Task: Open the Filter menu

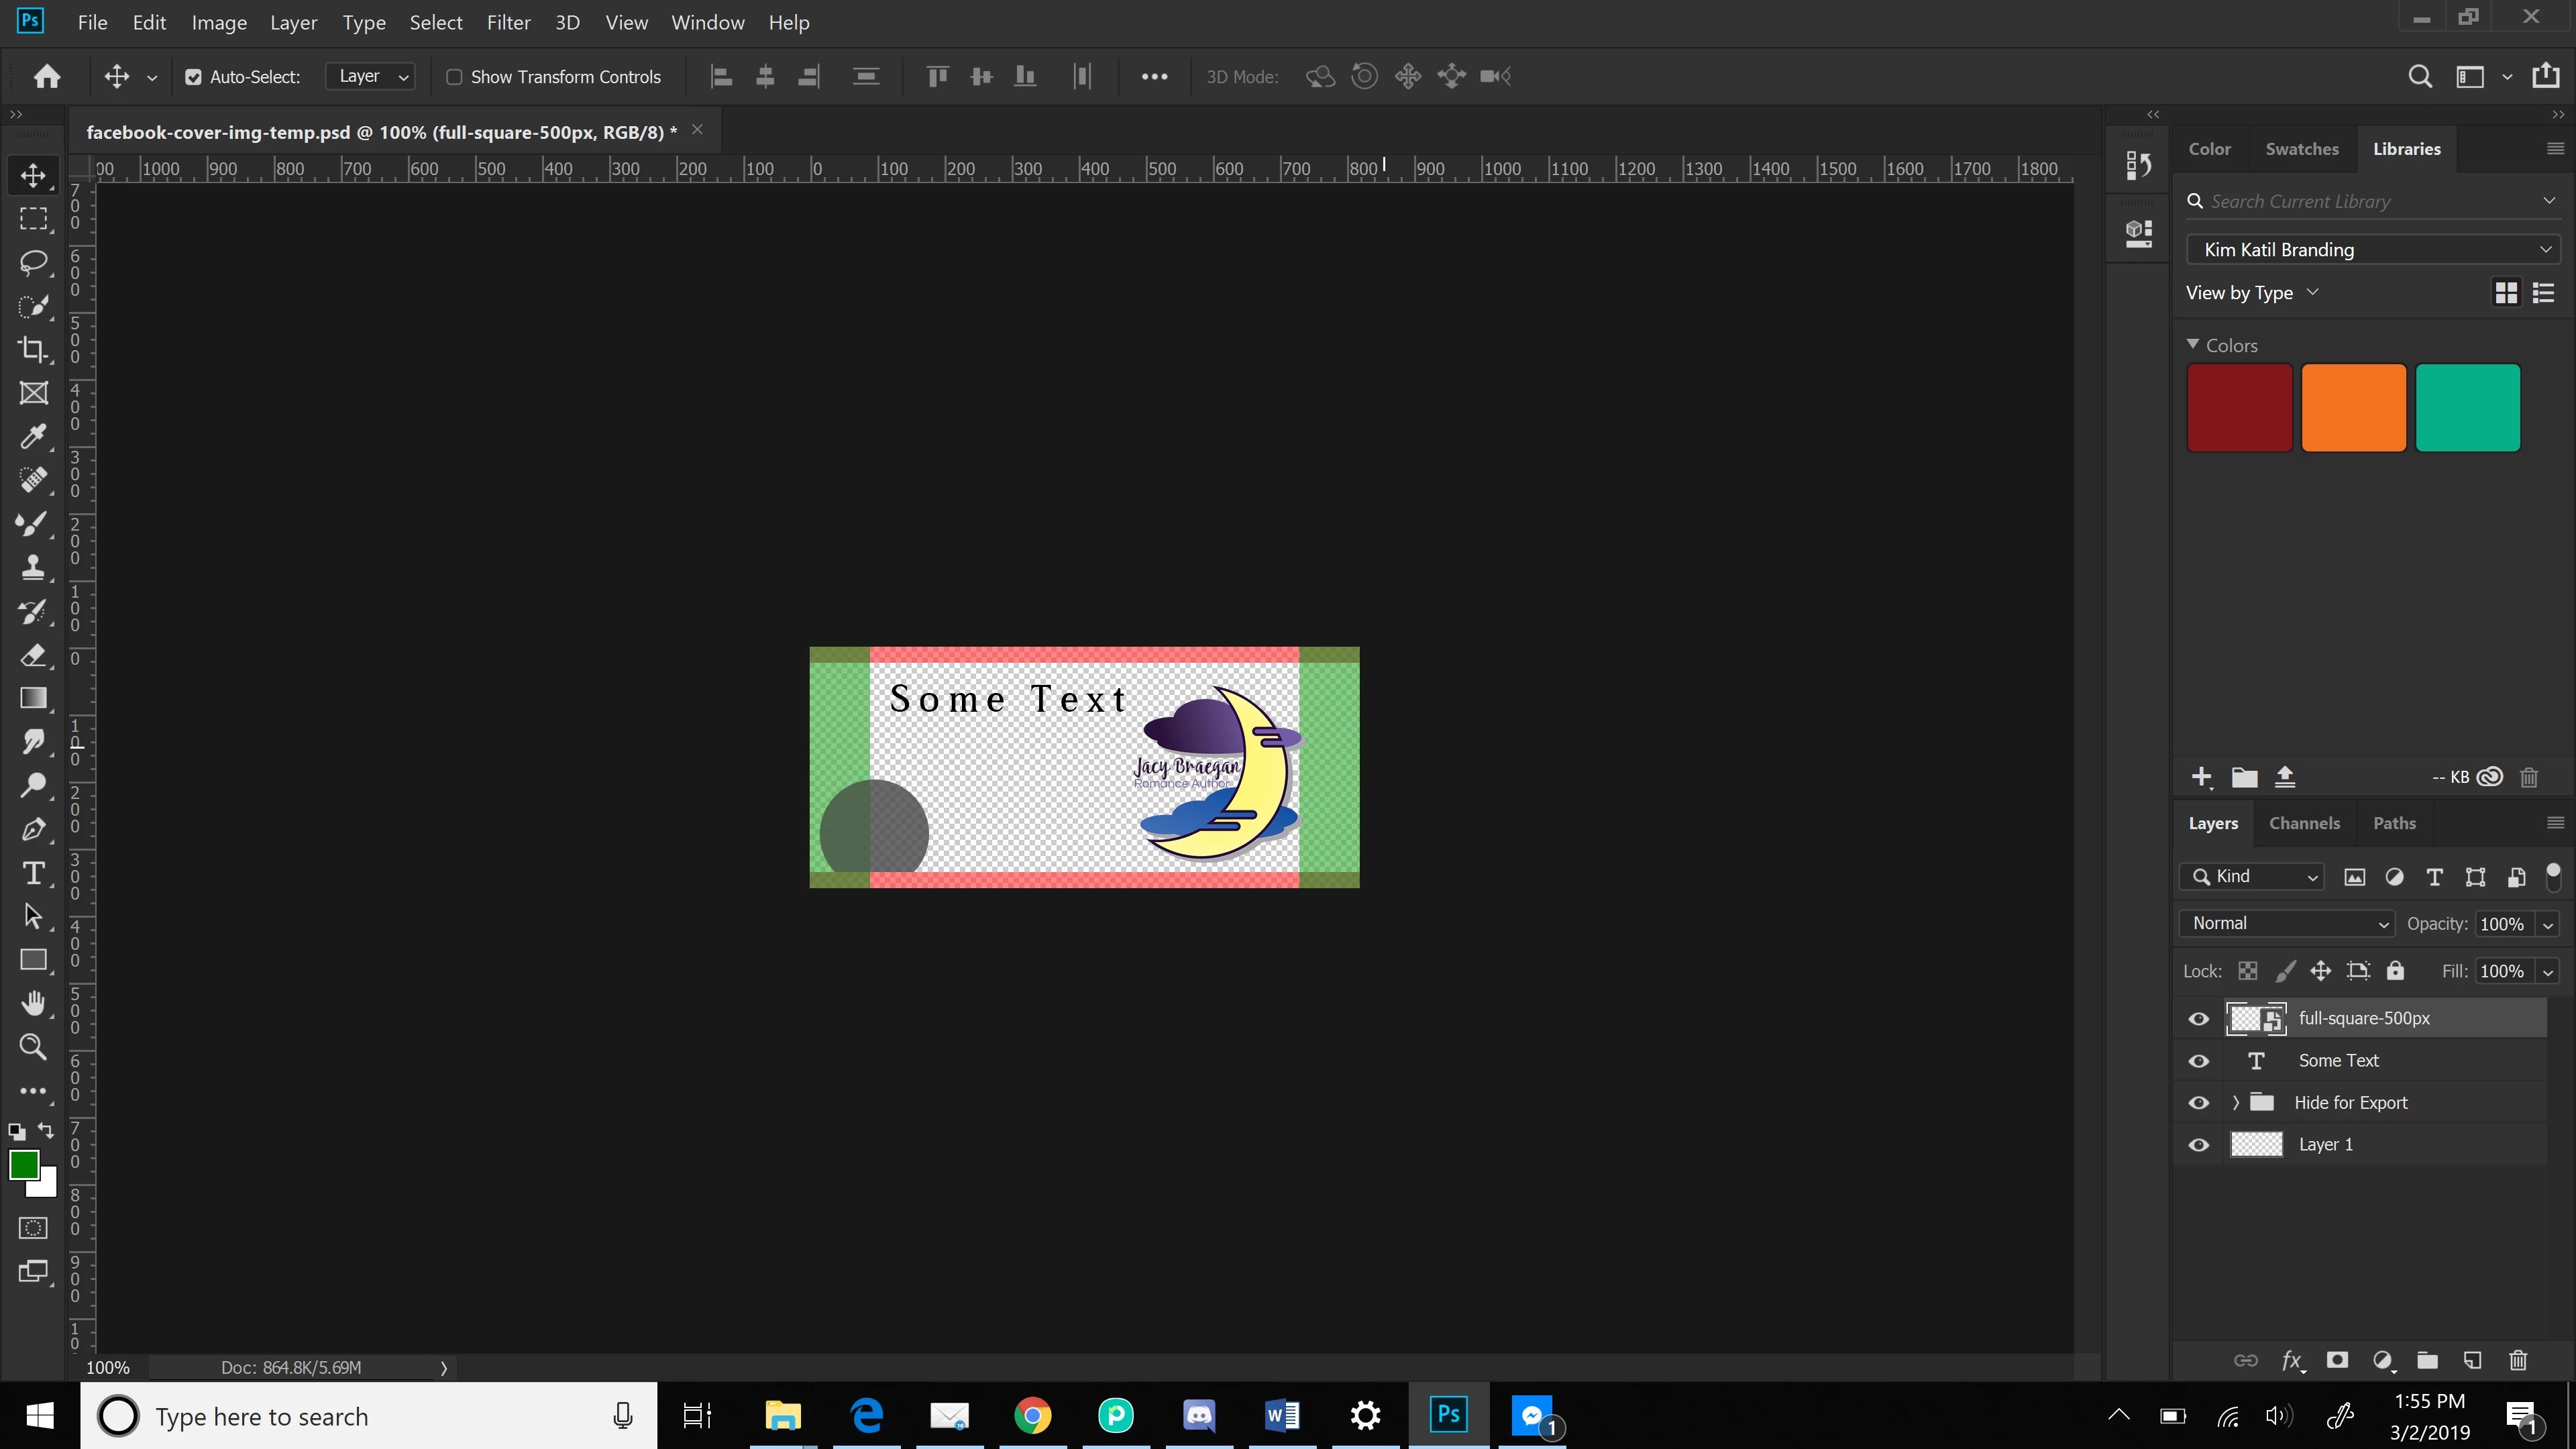Action: (508, 22)
